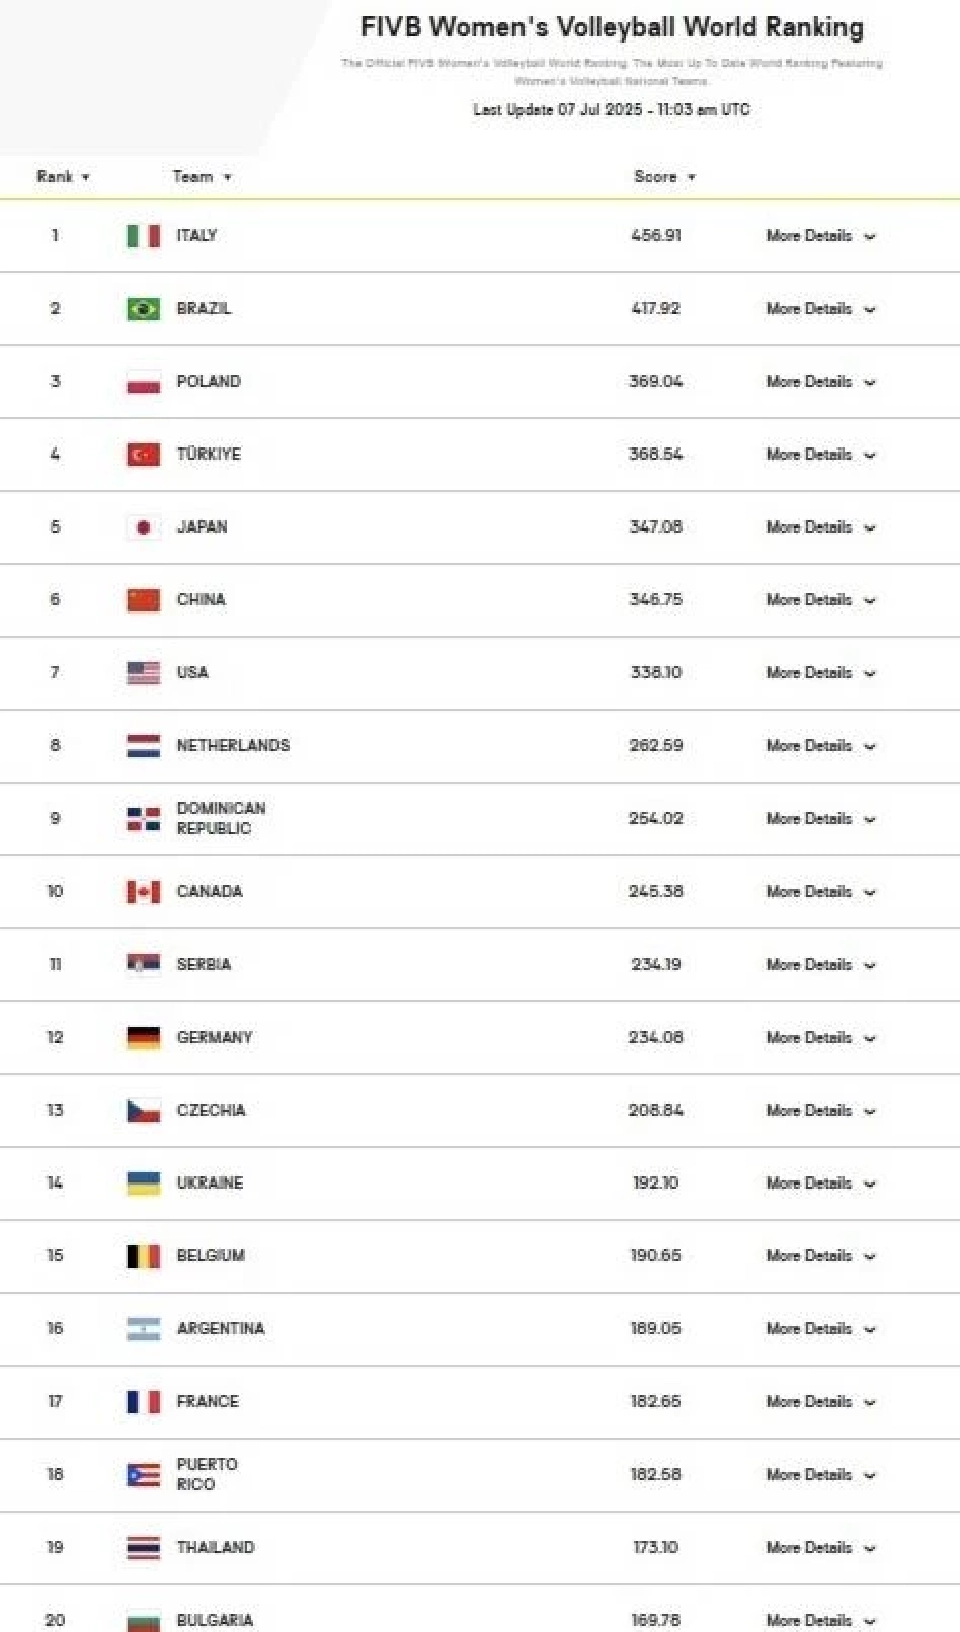This screenshot has width=960, height=1632.
Task: Click the Türkiye flag icon
Action: [141, 454]
